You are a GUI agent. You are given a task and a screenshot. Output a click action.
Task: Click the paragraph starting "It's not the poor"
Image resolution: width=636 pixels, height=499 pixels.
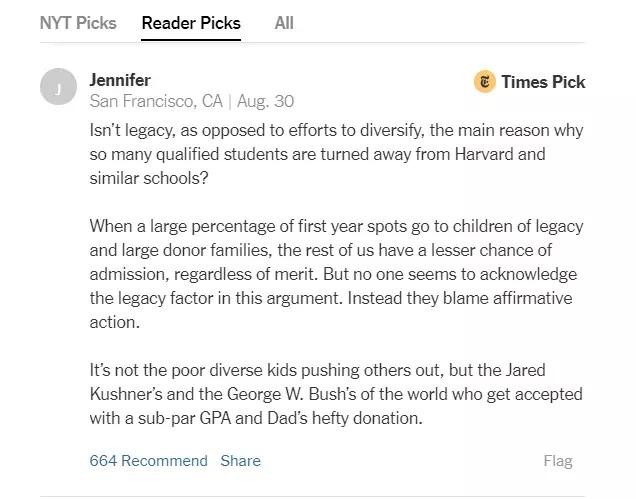click(x=336, y=394)
